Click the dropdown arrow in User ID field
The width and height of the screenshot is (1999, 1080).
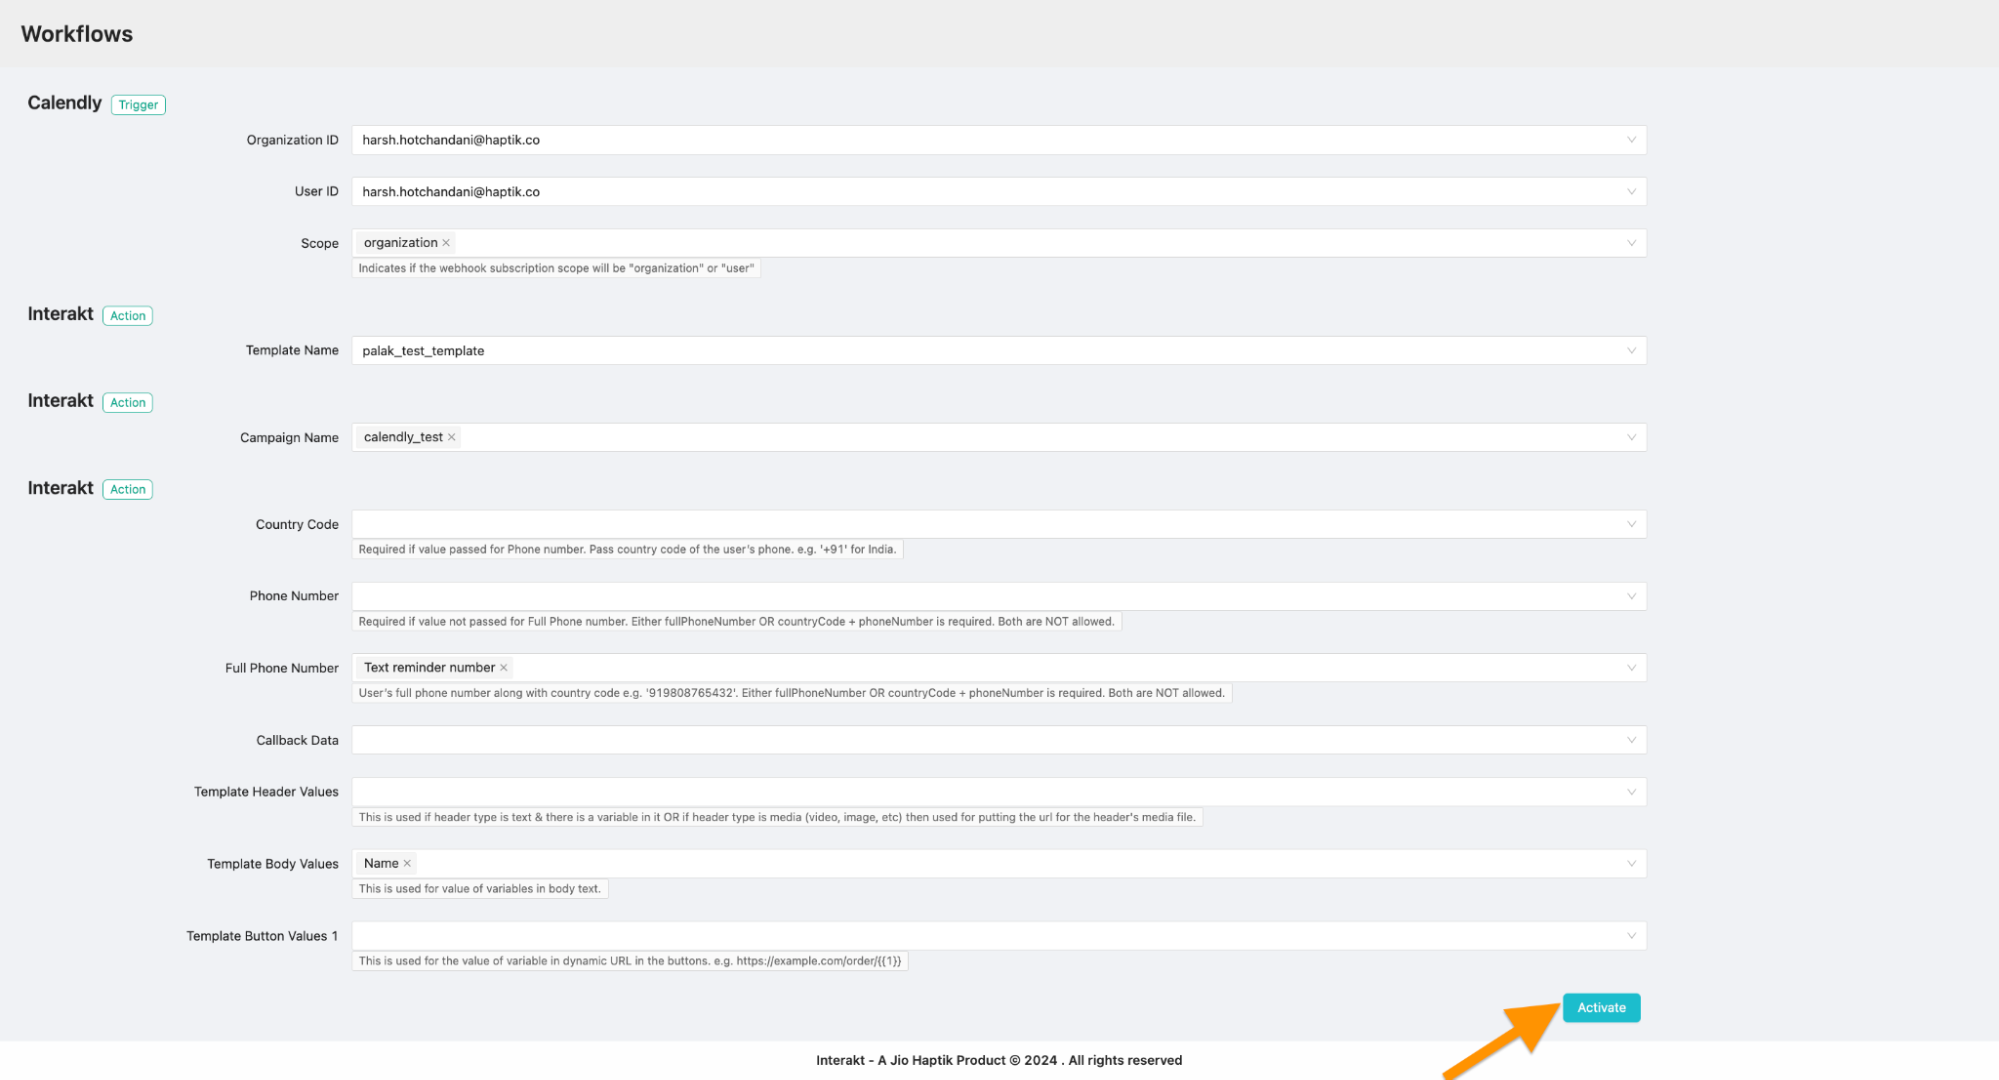1631,191
